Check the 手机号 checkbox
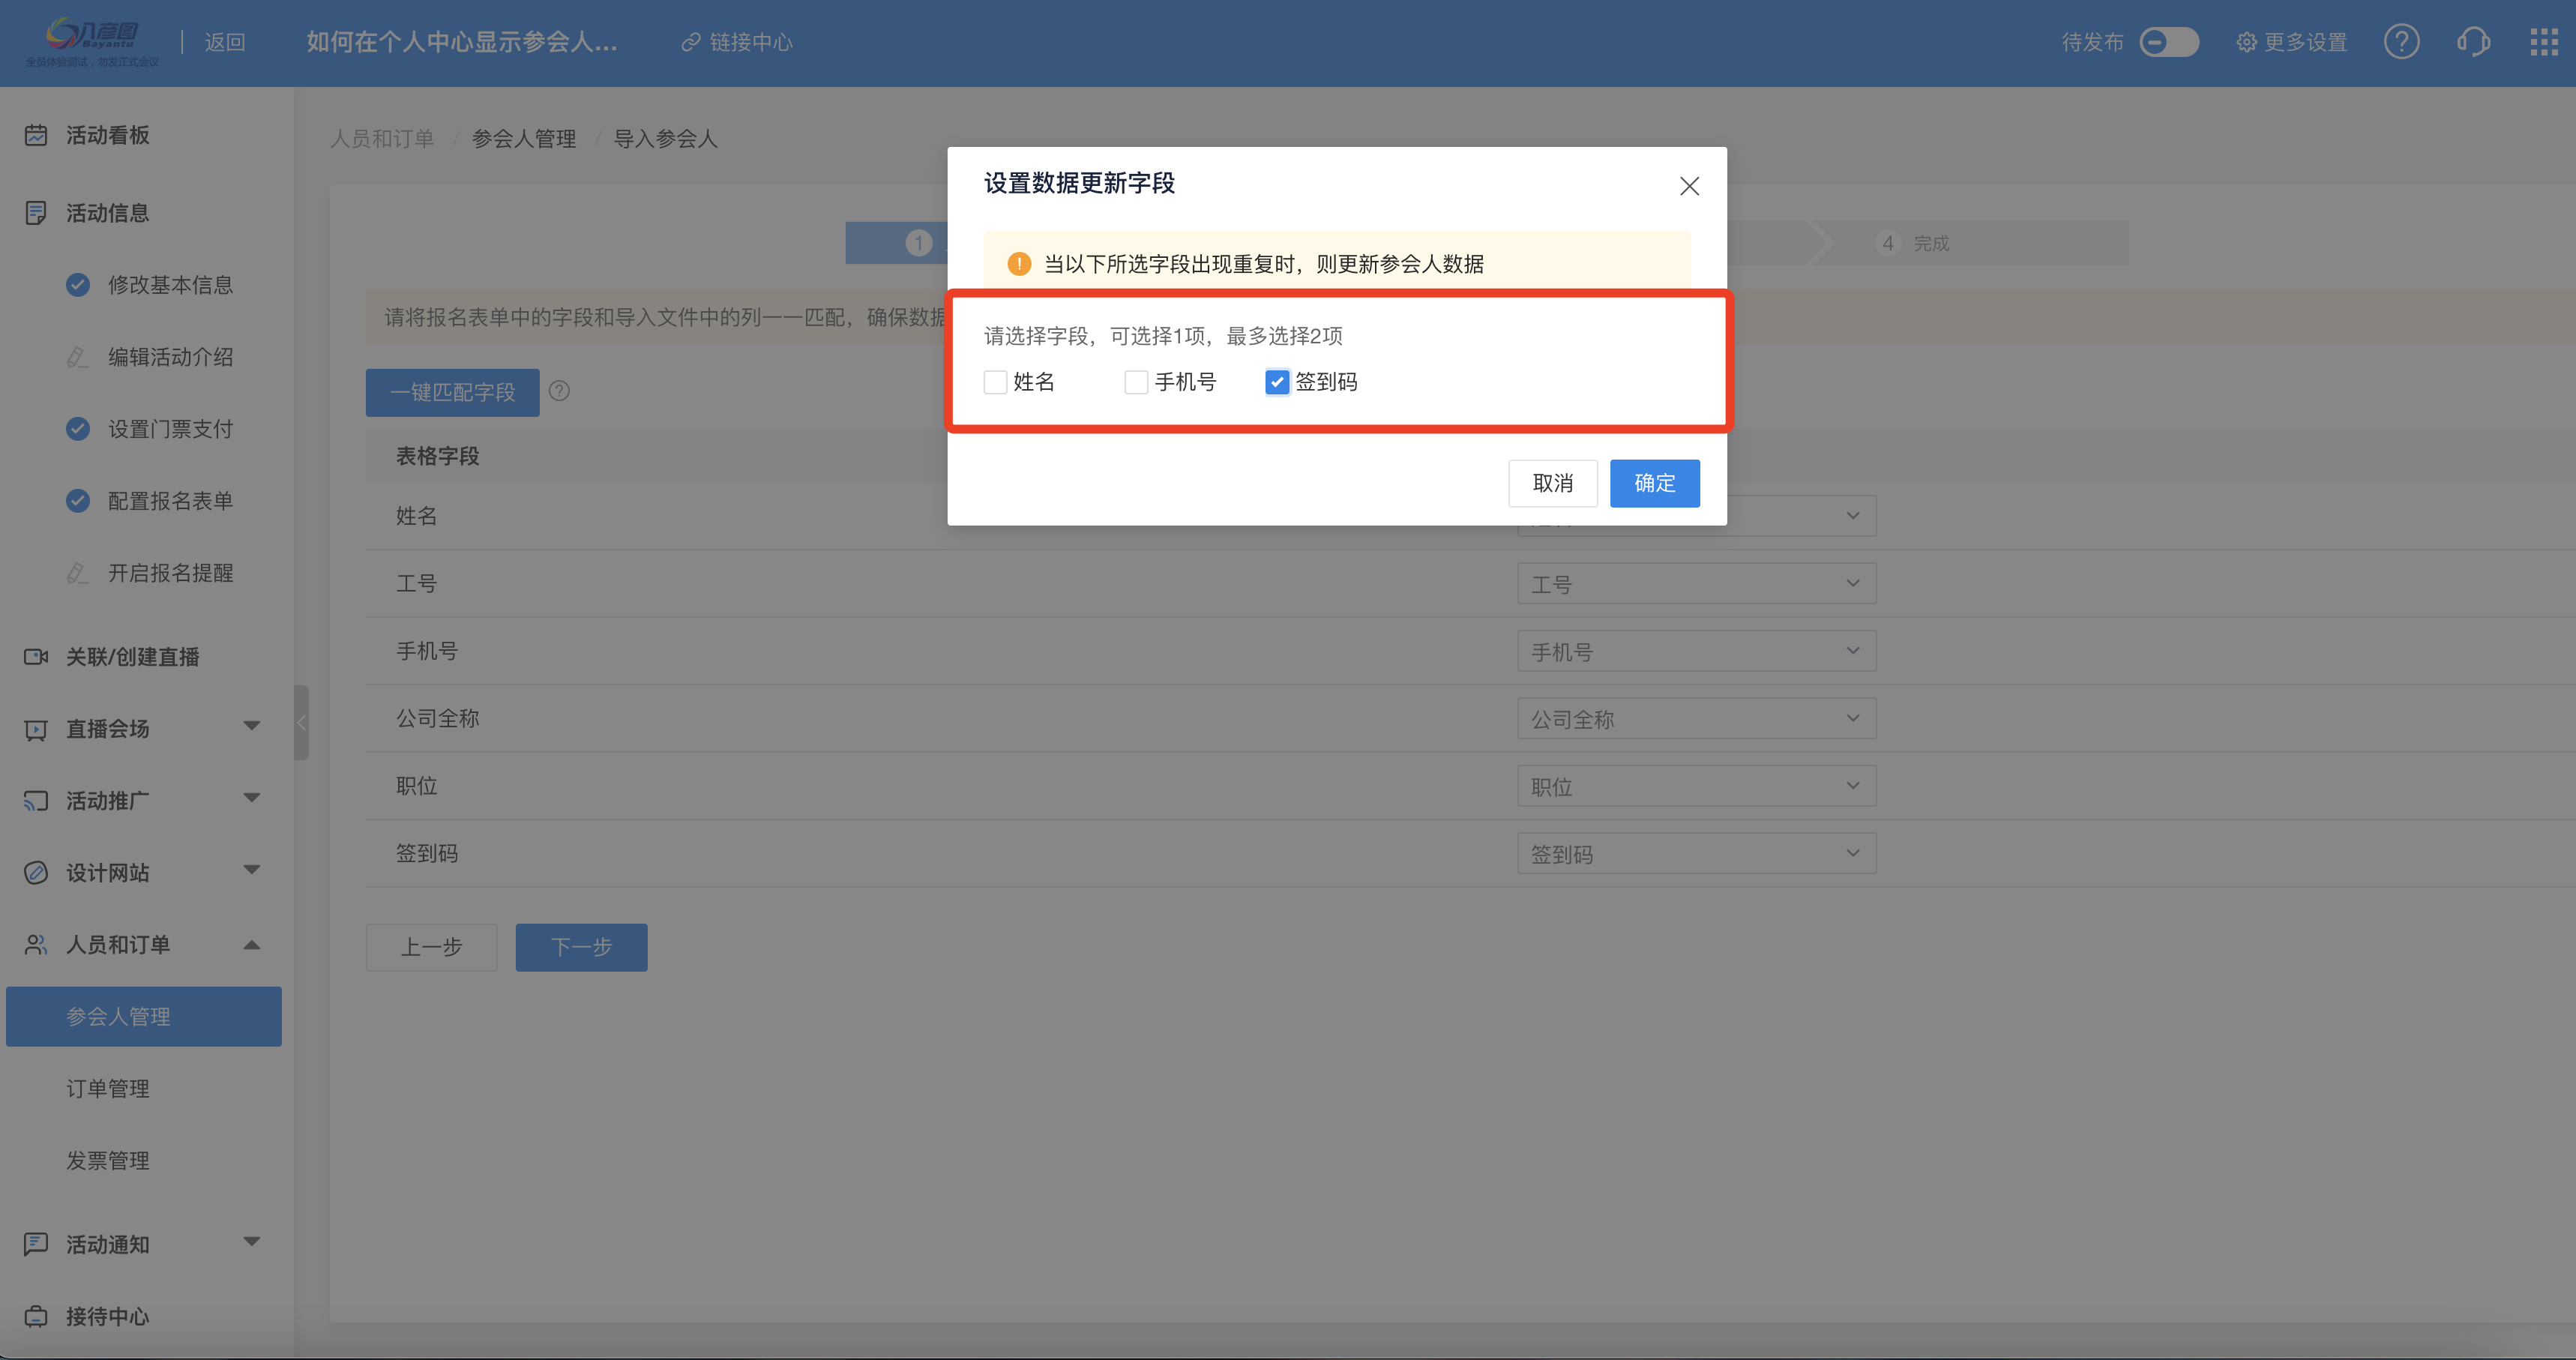Viewport: 2576px width, 1360px height. click(x=1136, y=382)
